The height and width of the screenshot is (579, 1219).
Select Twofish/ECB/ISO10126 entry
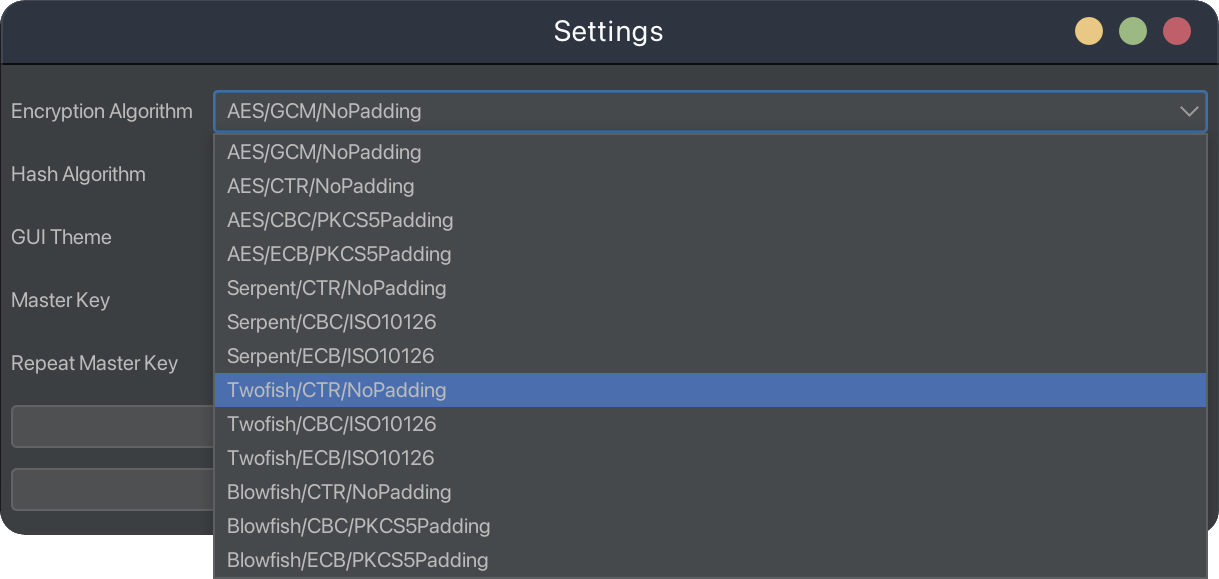click(x=330, y=459)
